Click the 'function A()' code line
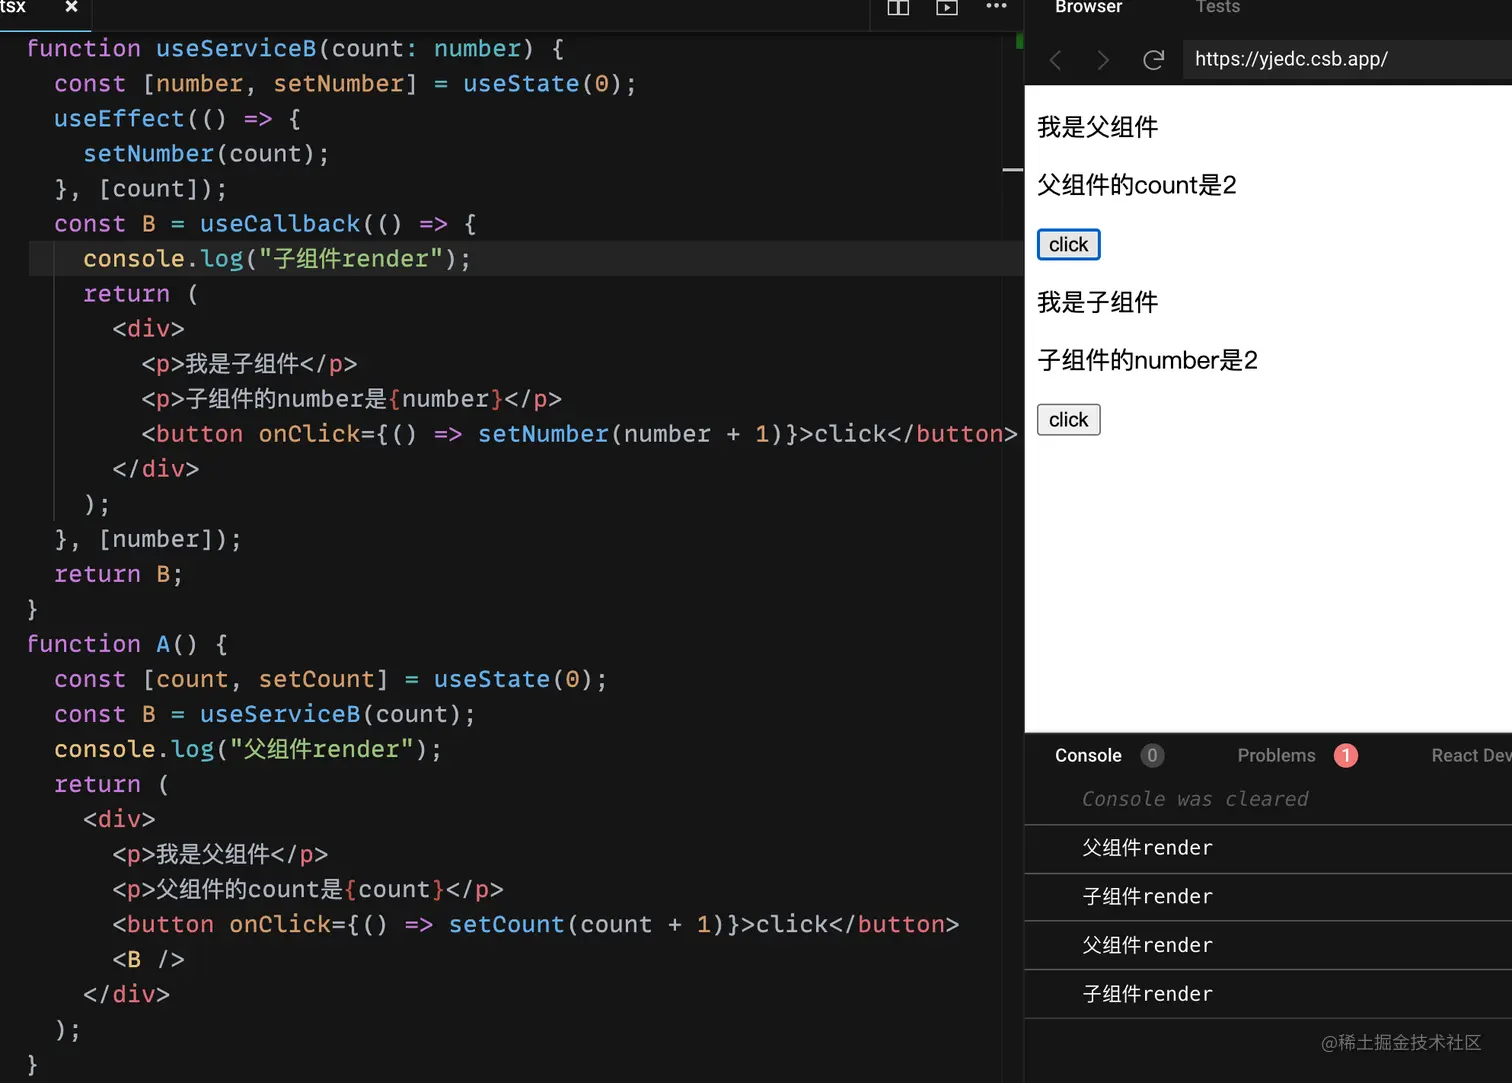Image resolution: width=1512 pixels, height=1083 pixels. [x=127, y=644]
